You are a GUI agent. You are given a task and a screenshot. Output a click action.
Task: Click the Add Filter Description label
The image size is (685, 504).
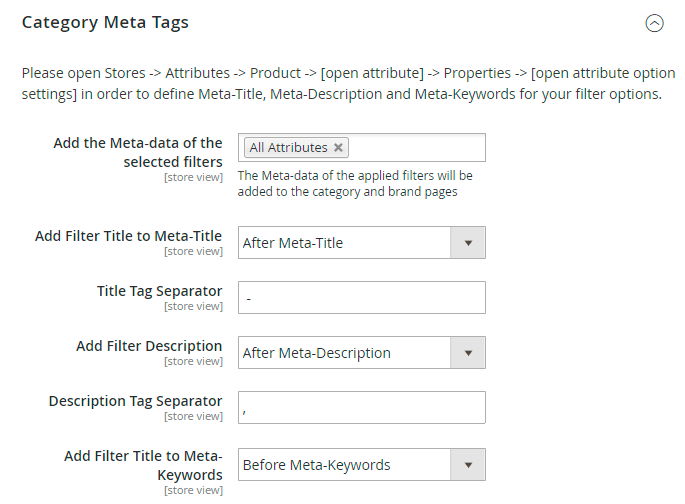tap(149, 346)
